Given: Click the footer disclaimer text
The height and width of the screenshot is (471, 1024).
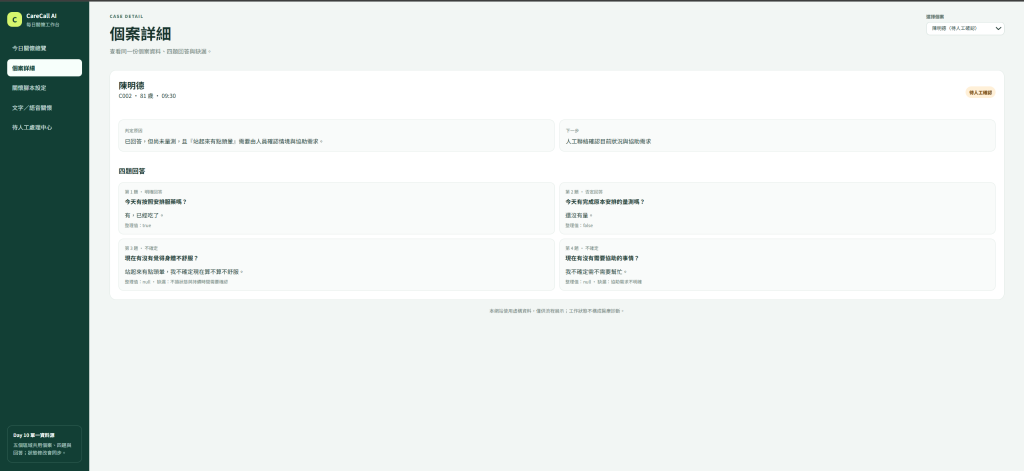Looking at the screenshot, I should pos(557,311).
